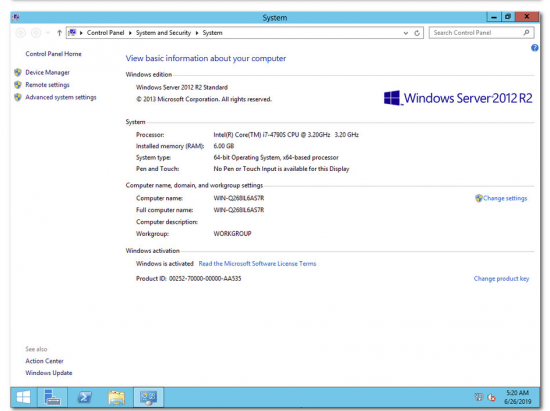Open Windows Update under See also
Image resolution: width=550 pixels, height=411 pixels.
(x=49, y=373)
